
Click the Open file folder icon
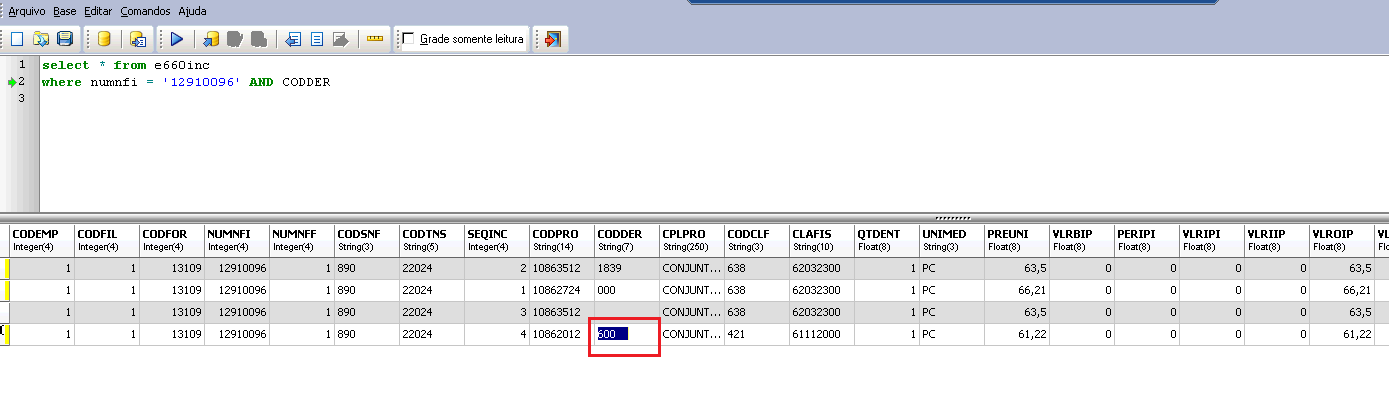coord(41,40)
